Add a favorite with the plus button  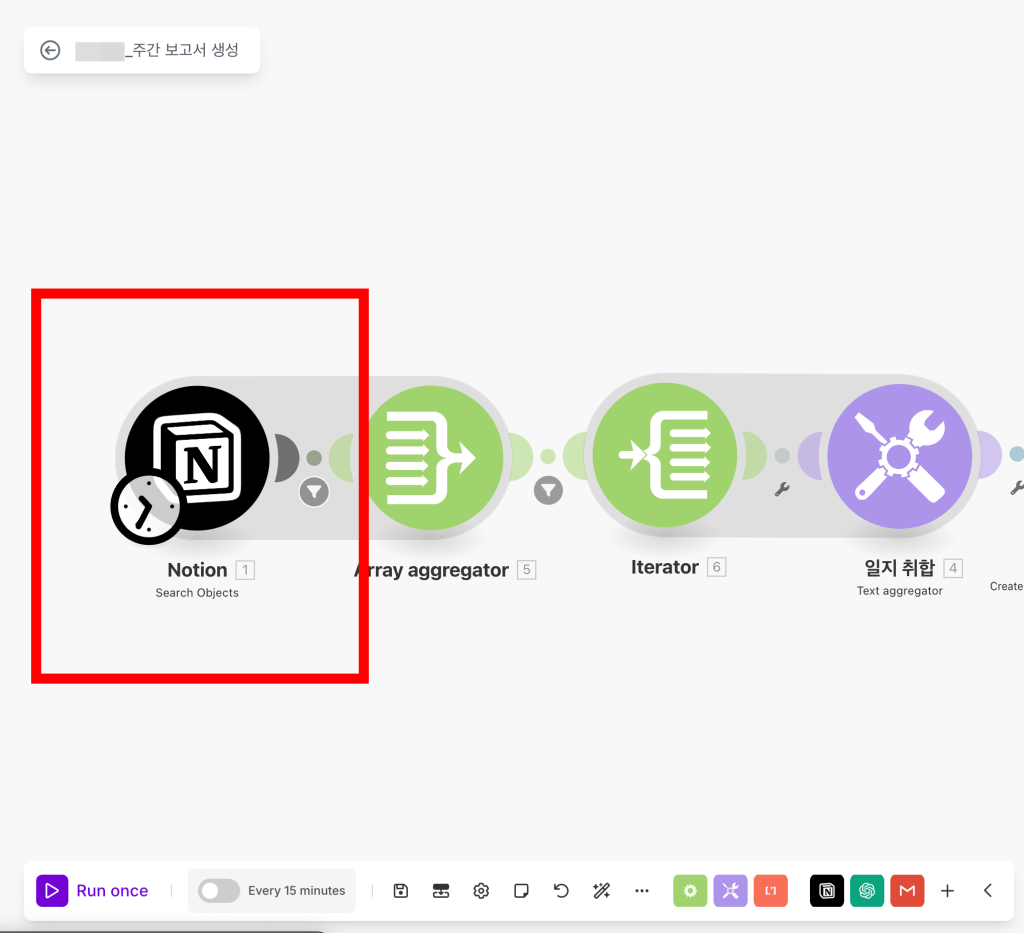click(948, 890)
